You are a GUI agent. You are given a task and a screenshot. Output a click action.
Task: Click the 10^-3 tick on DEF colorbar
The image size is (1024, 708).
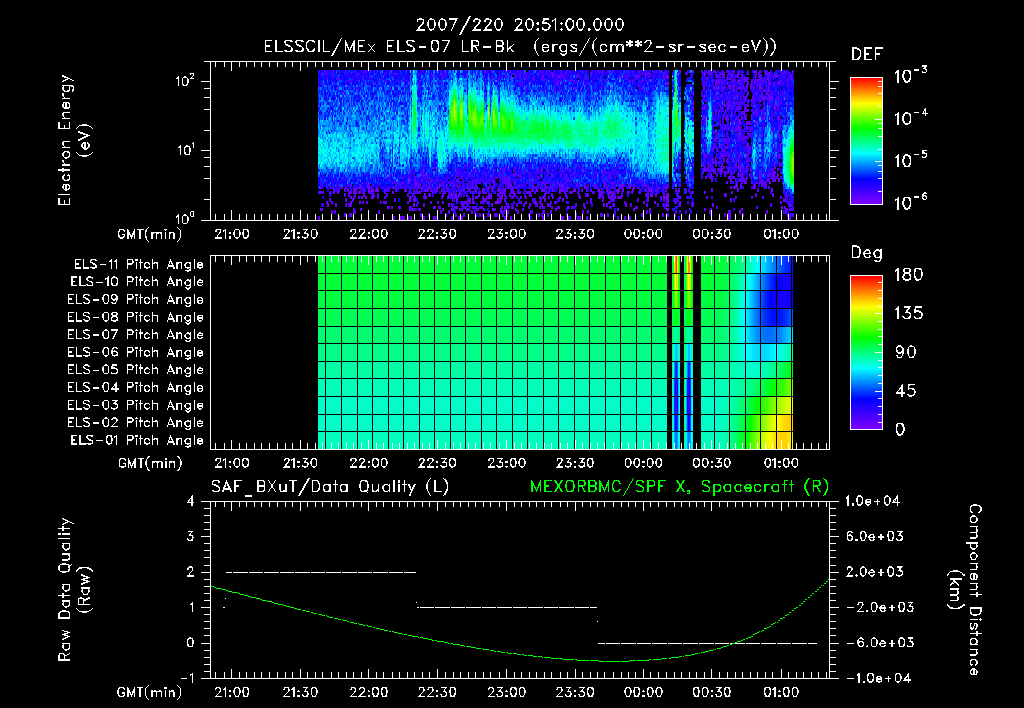pyautogui.click(x=910, y=76)
